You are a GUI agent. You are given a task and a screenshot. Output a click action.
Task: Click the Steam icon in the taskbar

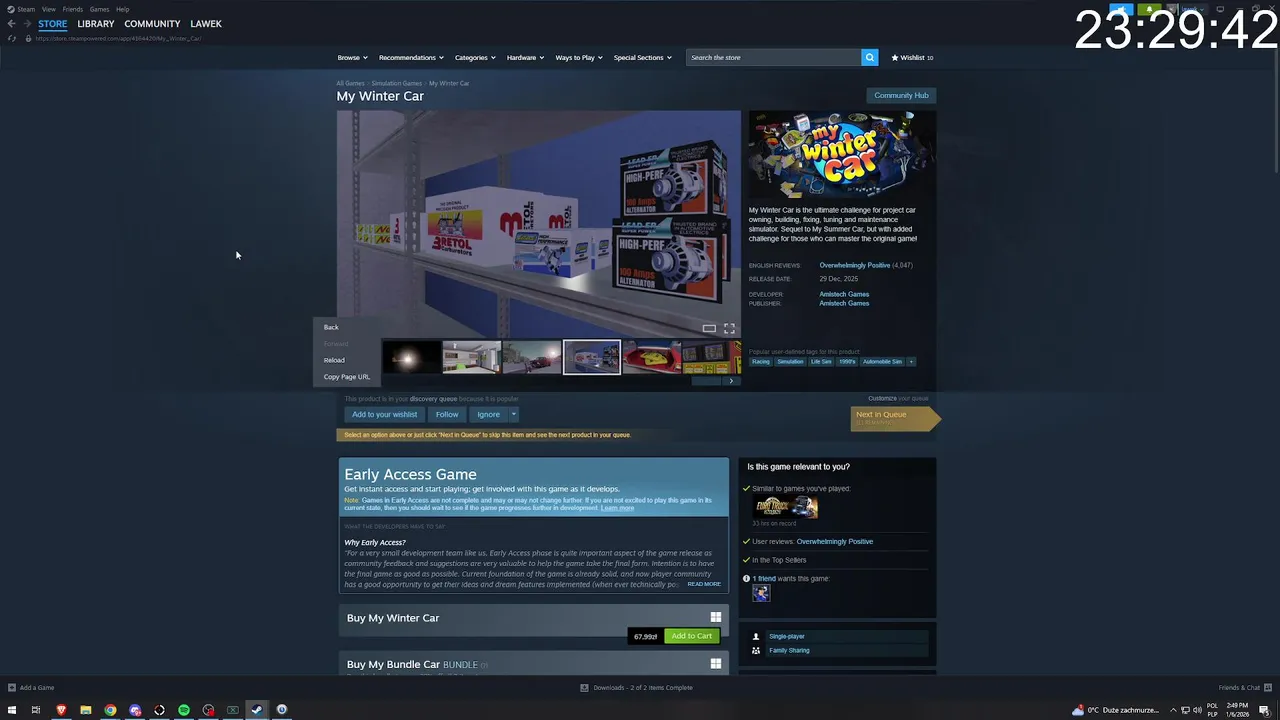click(257, 710)
